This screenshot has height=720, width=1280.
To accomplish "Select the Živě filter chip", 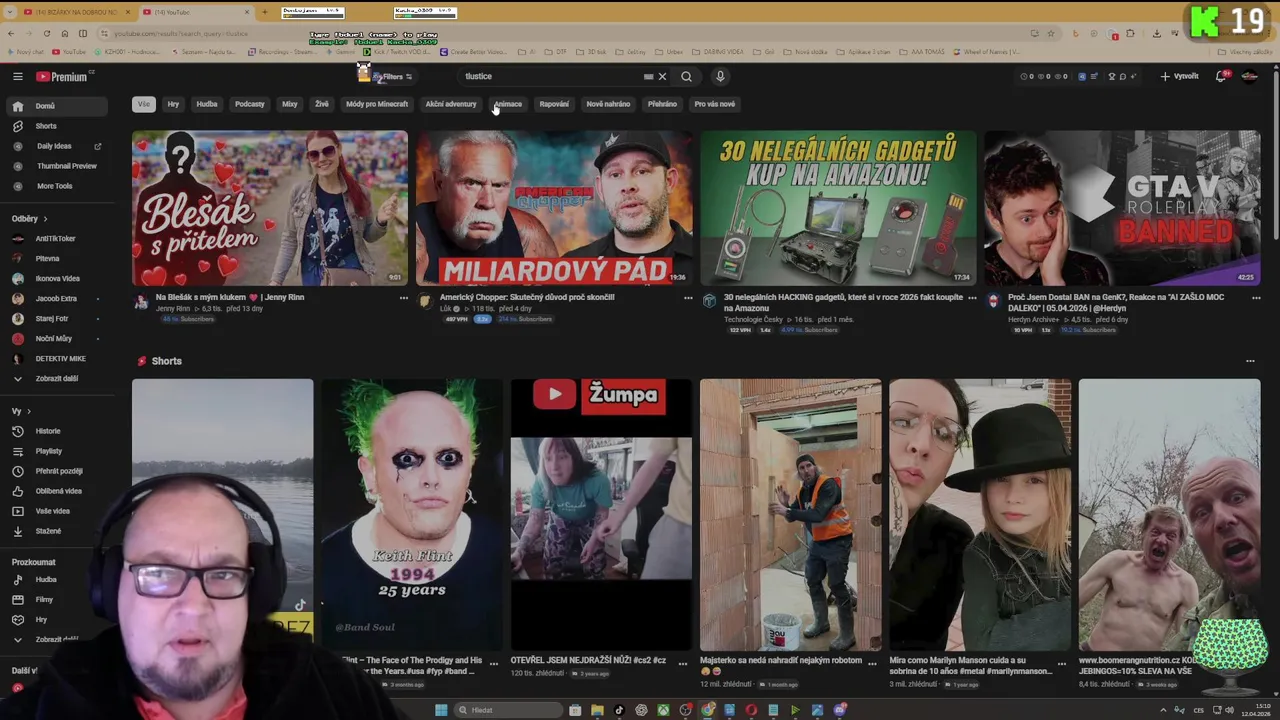I will (322, 104).
